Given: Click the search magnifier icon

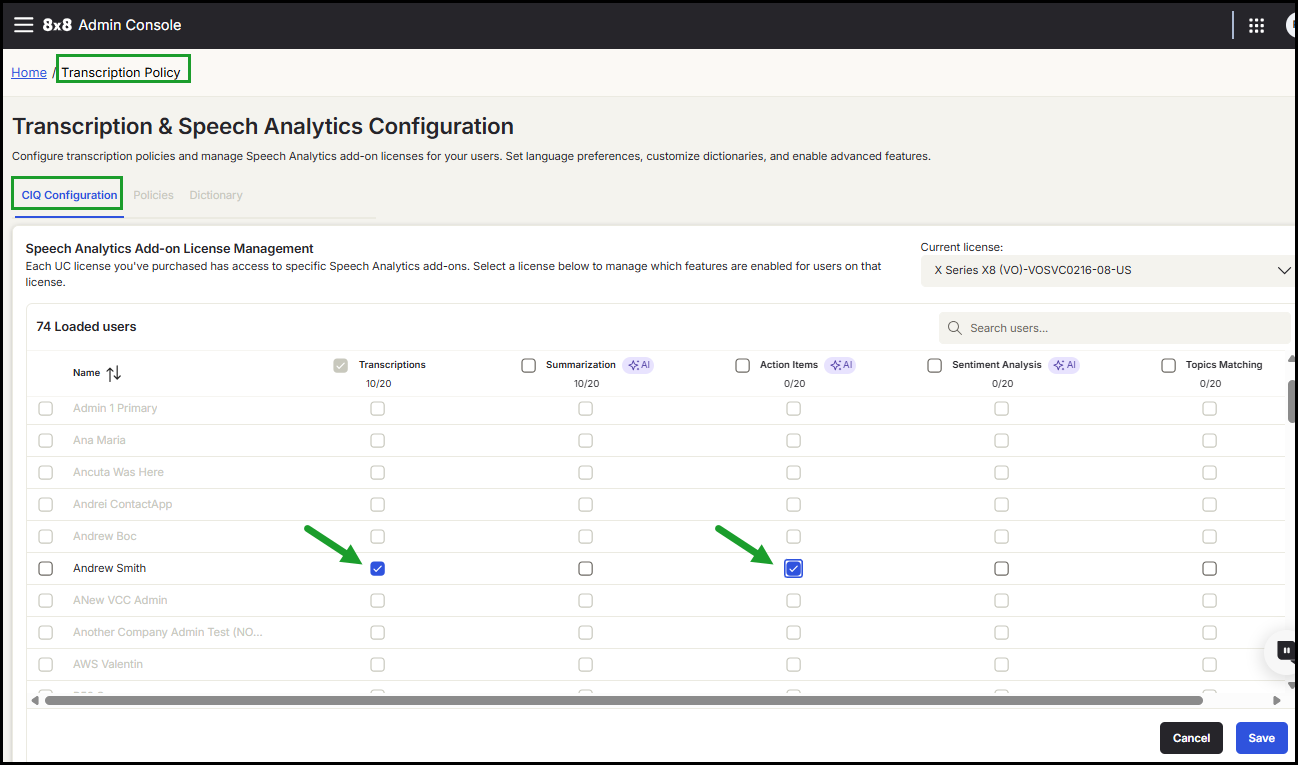Looking at the screenshot, I should pyautogui.click(x=955, y=328).
